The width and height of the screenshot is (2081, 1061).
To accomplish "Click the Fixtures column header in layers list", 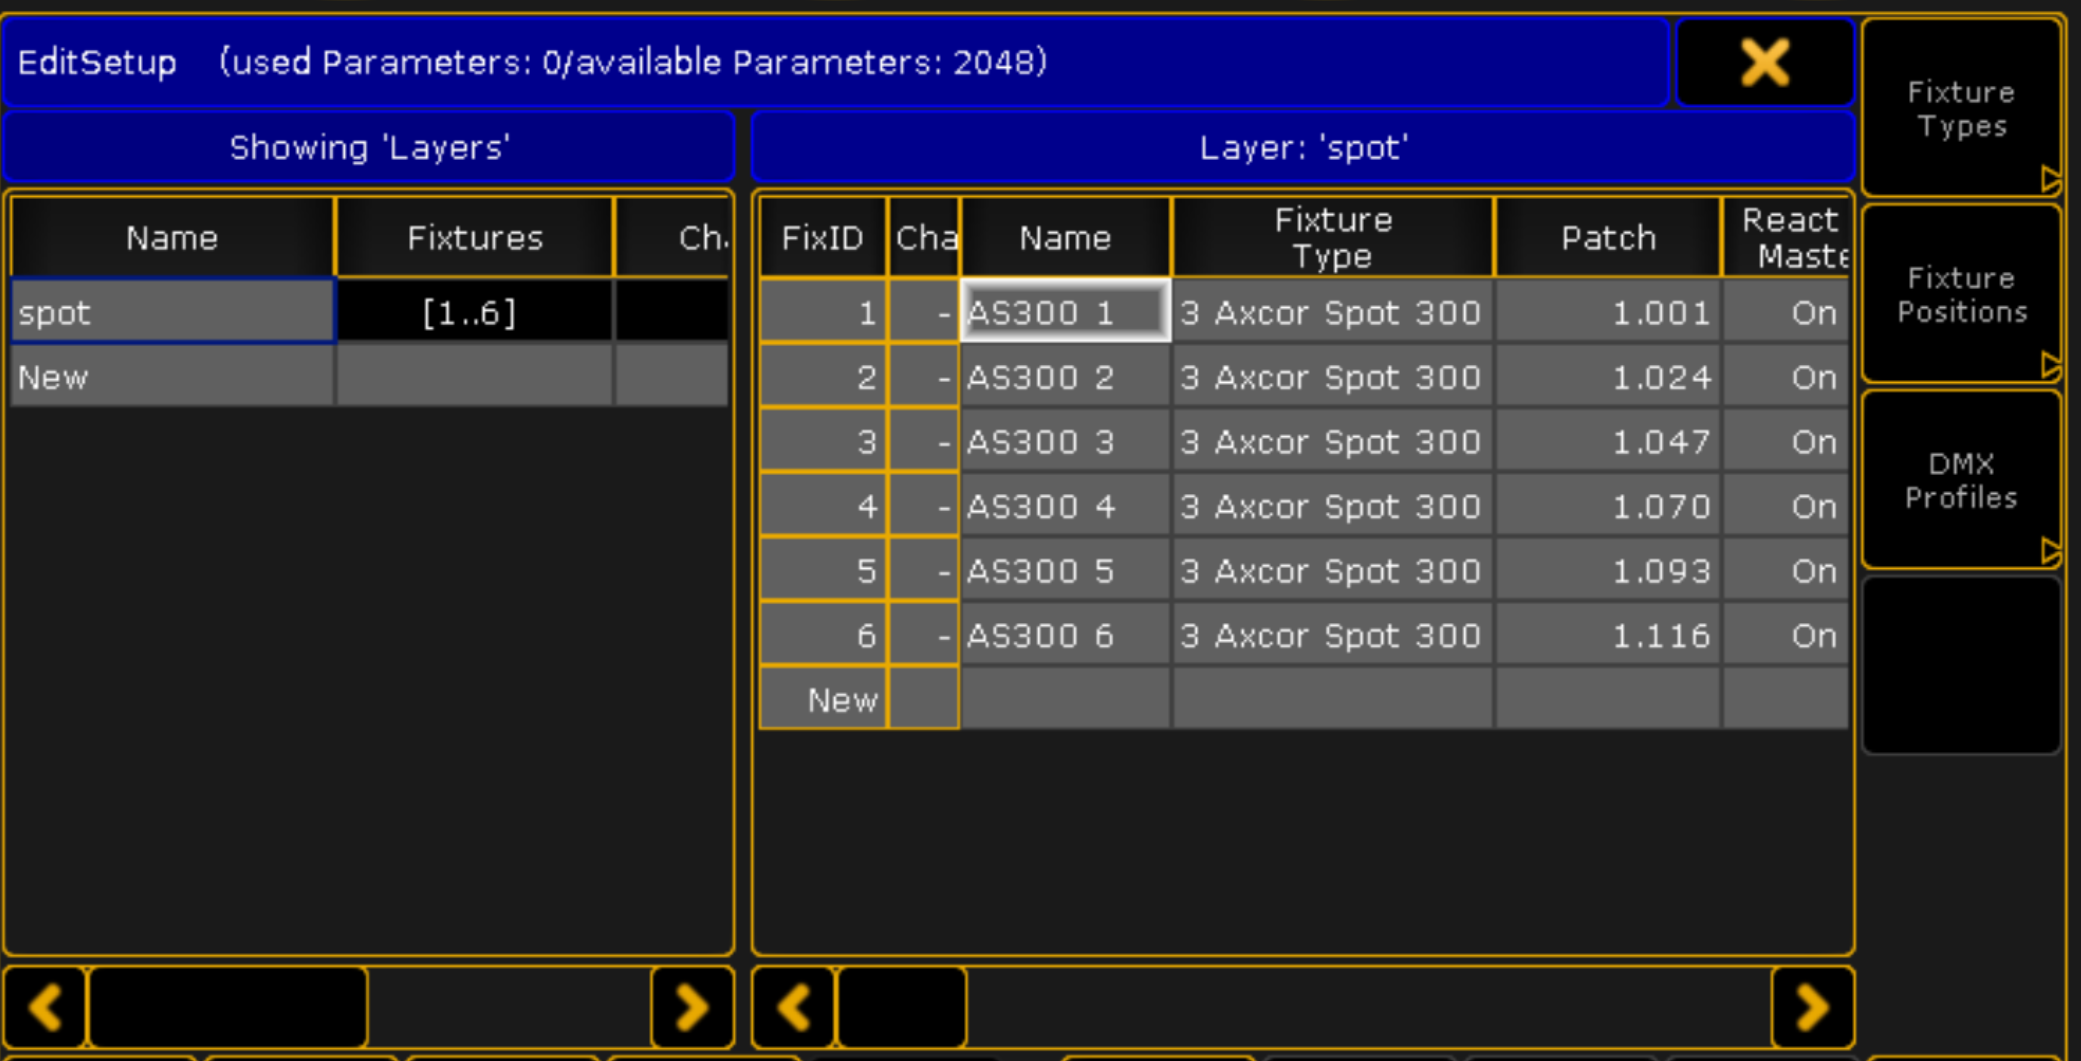I will coord(474,237).
